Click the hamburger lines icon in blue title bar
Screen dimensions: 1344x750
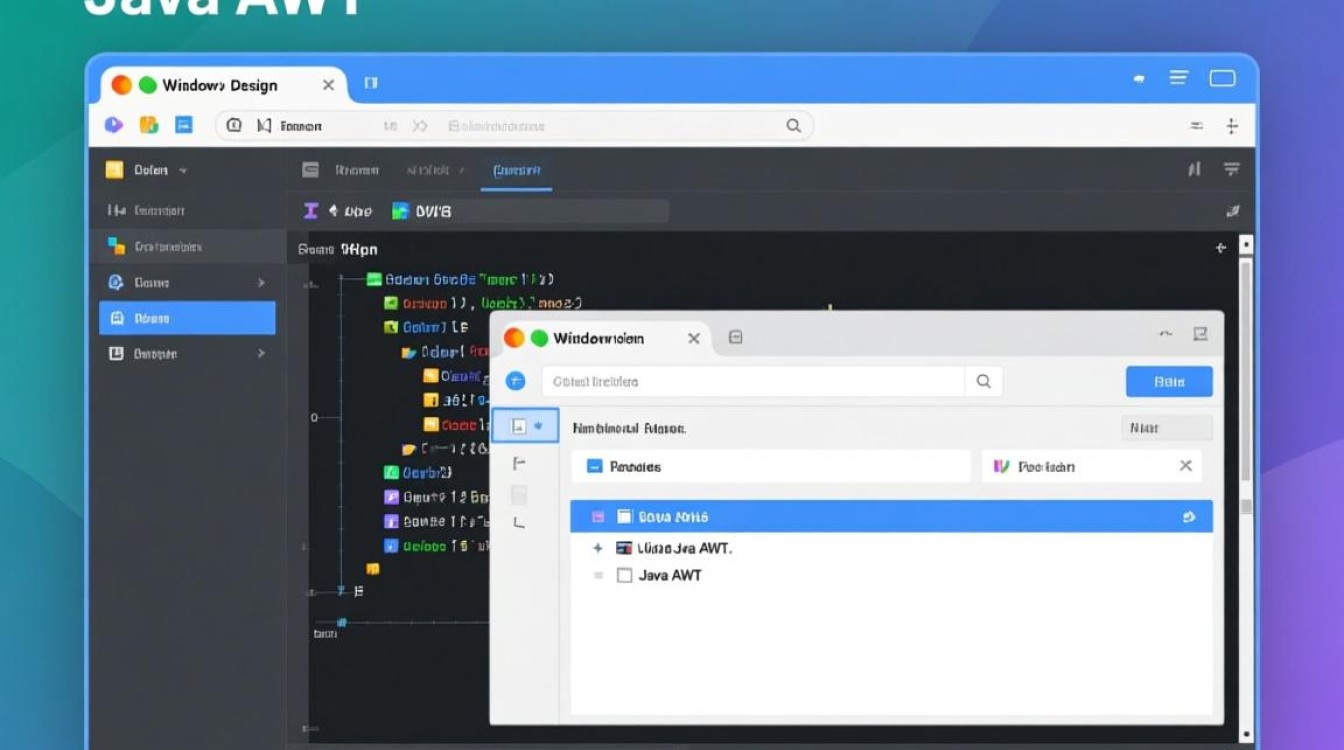(1179, 78)
